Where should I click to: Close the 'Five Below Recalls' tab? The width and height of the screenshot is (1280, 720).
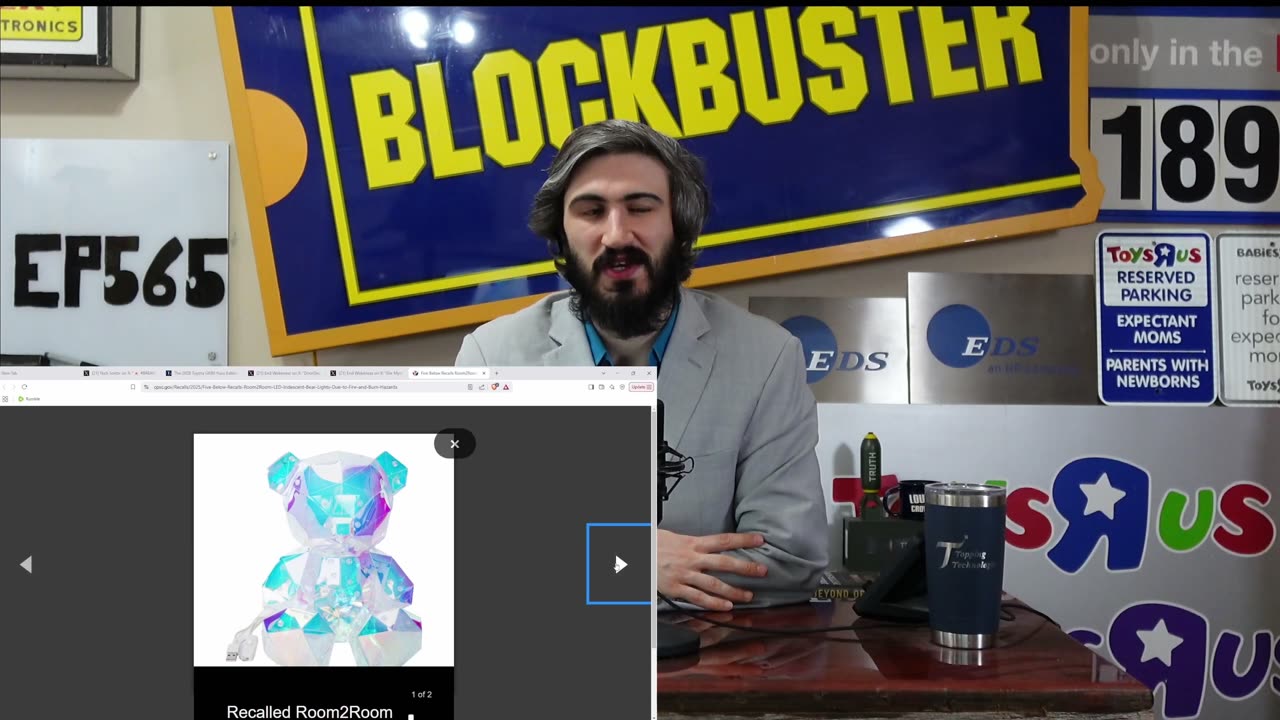(484, 373)
